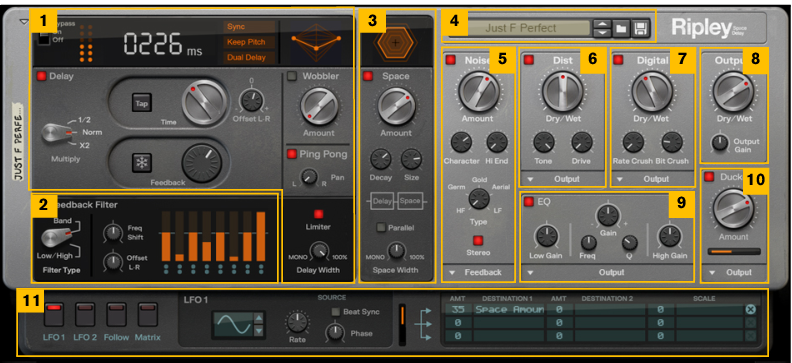792x363 pixels.
Task: Click the Output Gain knob
Action: pos(719,143)
